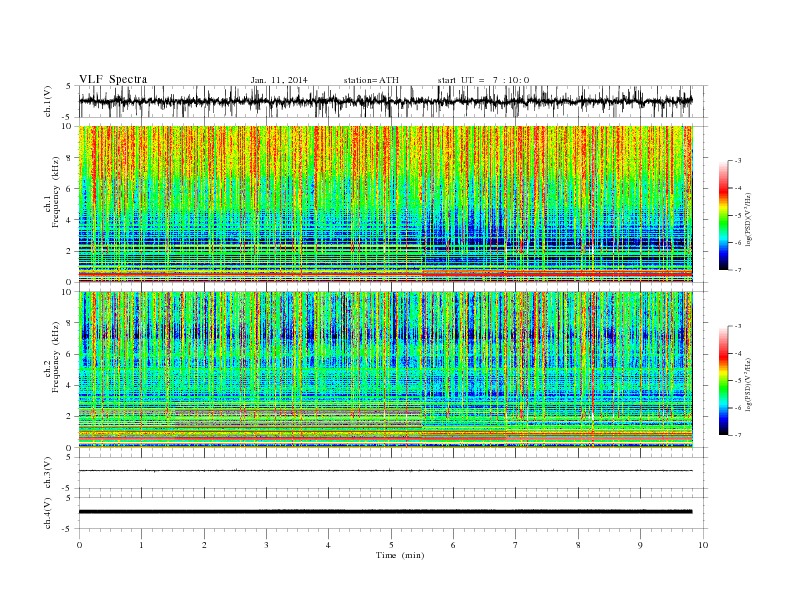Click the time axis tick label '0'
The image size is (792, 612).
(x=79, y=545)
